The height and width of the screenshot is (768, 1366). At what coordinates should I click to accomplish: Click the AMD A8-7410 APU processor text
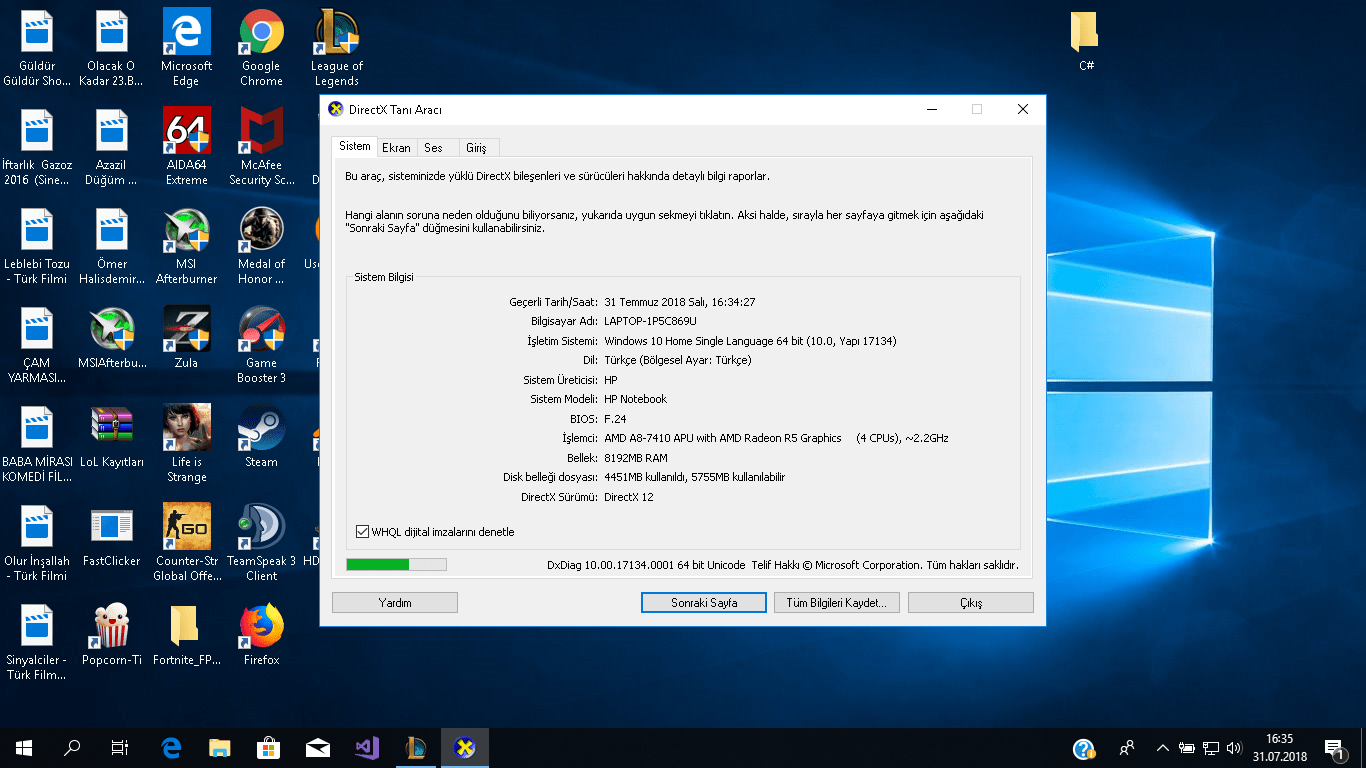tap(776, 438)
